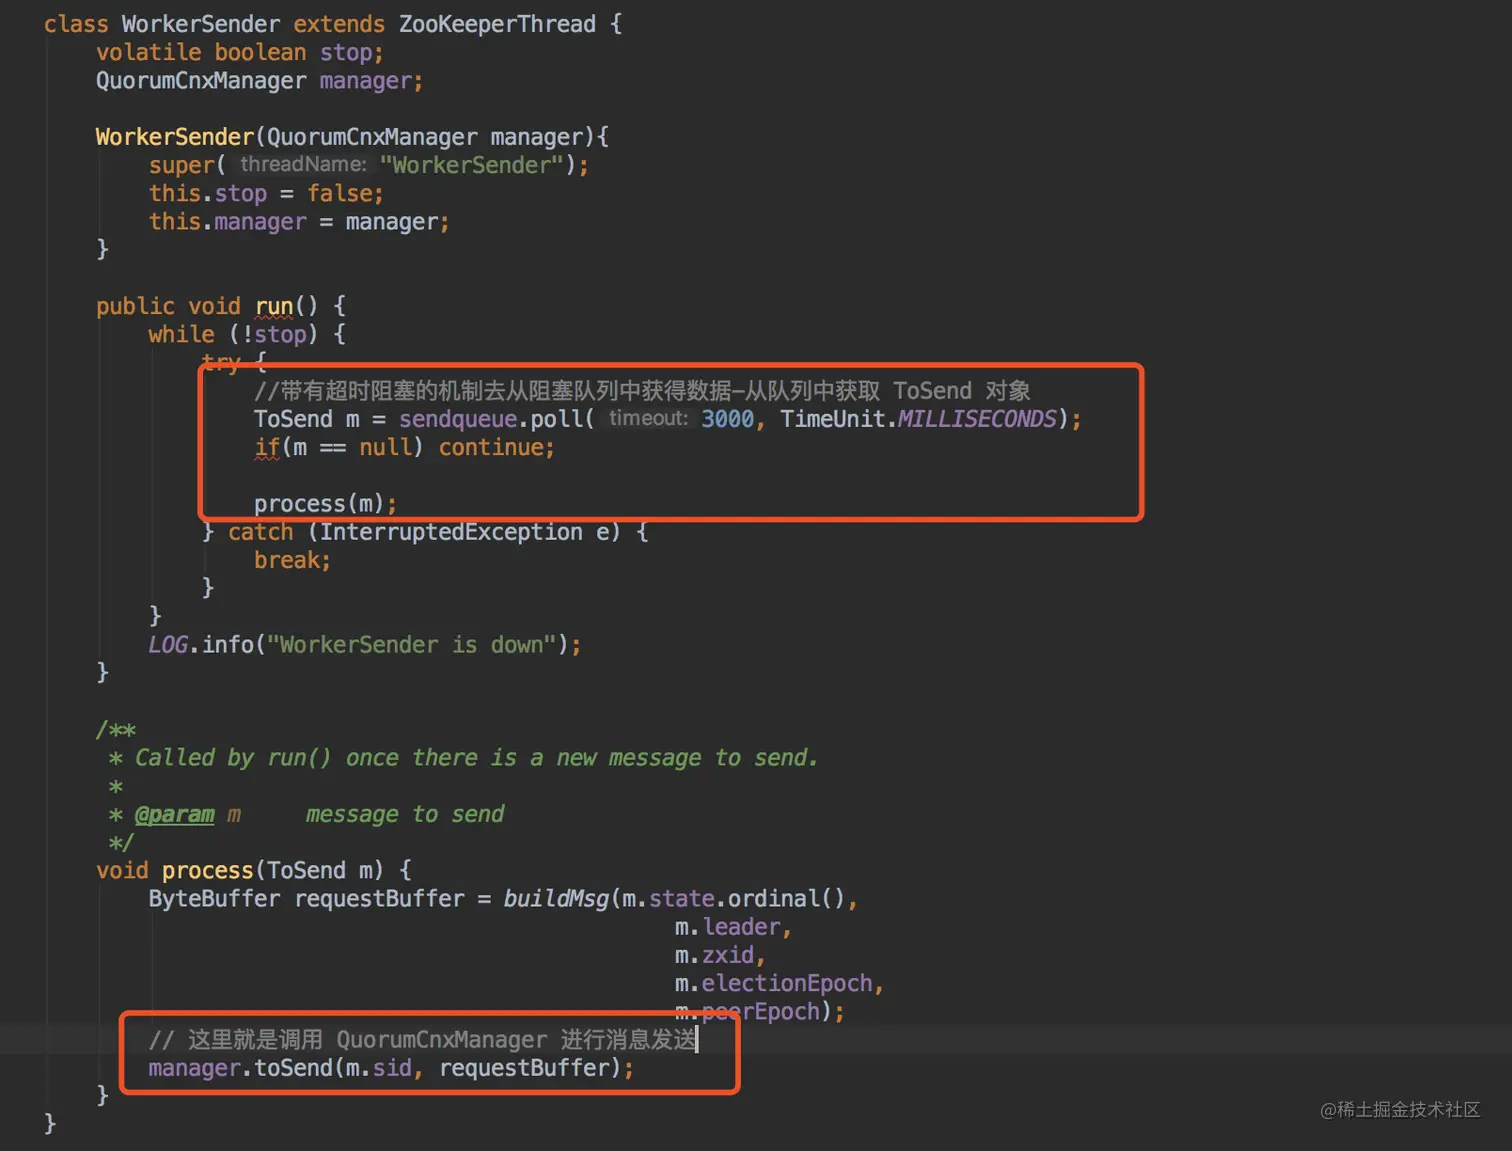Click 'MILLISECONDS' constant
1512x1151 pixels.
(977, 419)
